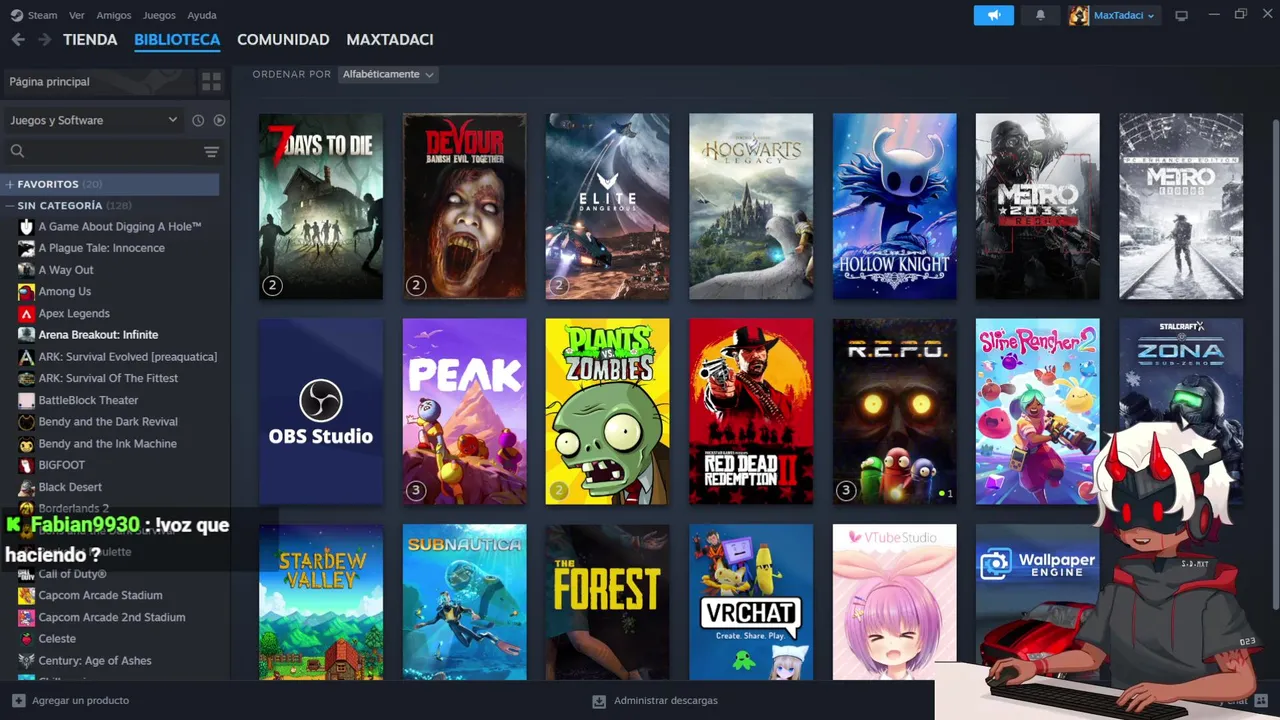Switch to grid collections view icon

click(211, 82)
